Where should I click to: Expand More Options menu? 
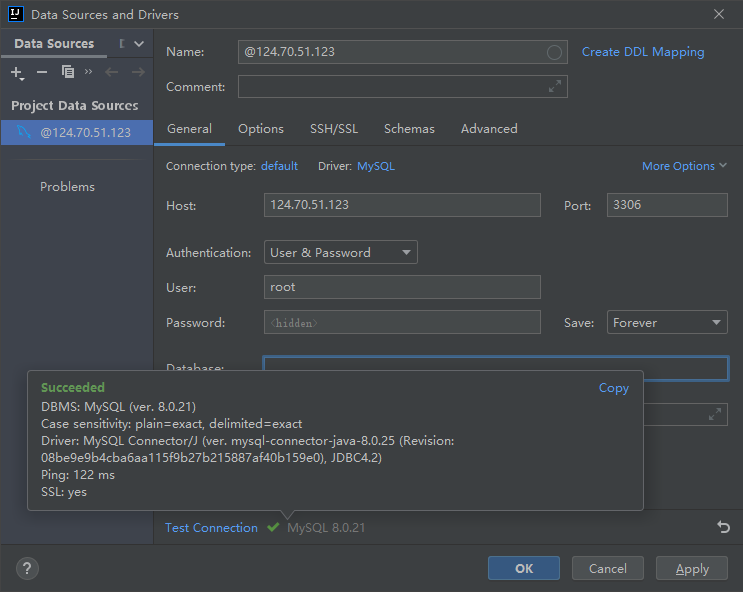click(x=684, y=166)
